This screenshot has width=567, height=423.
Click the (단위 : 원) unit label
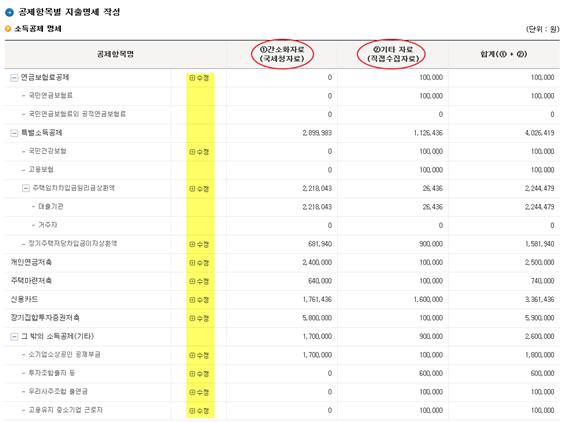pyautogui.click(x=542, y=29)
